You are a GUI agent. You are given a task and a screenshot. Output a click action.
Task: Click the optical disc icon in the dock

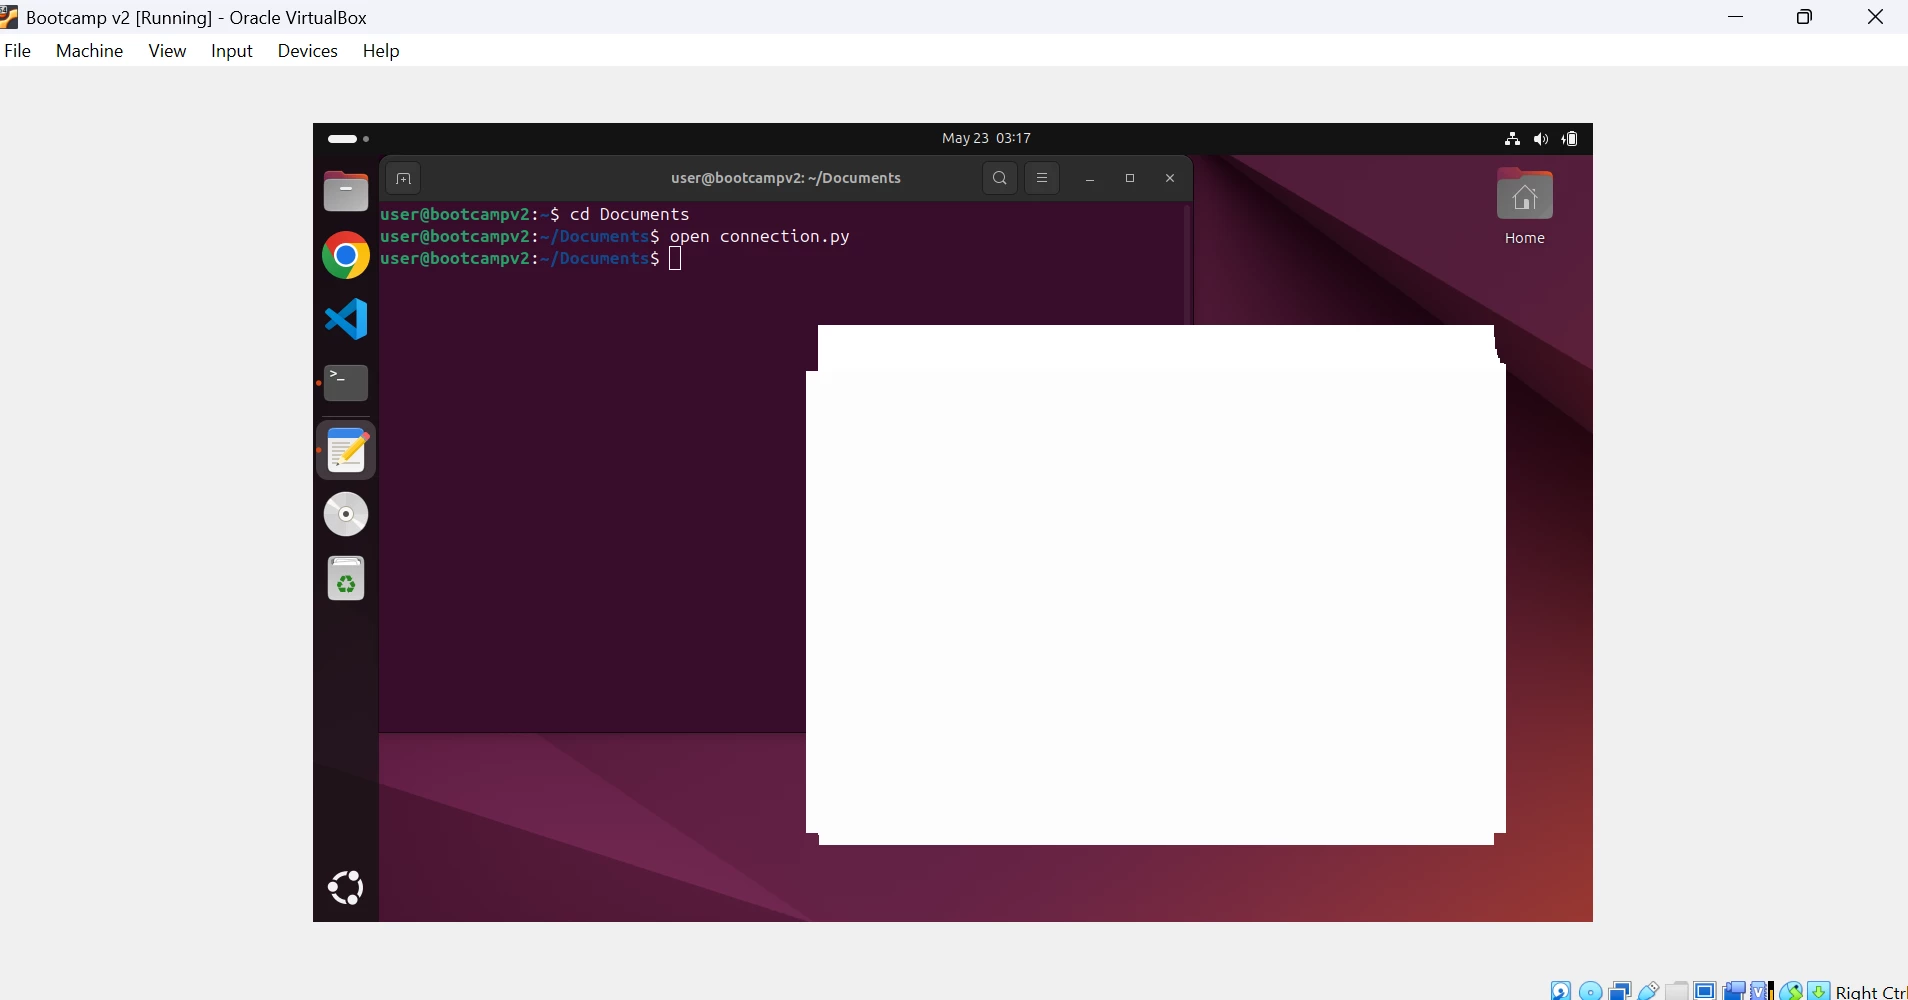coord(346,515)
